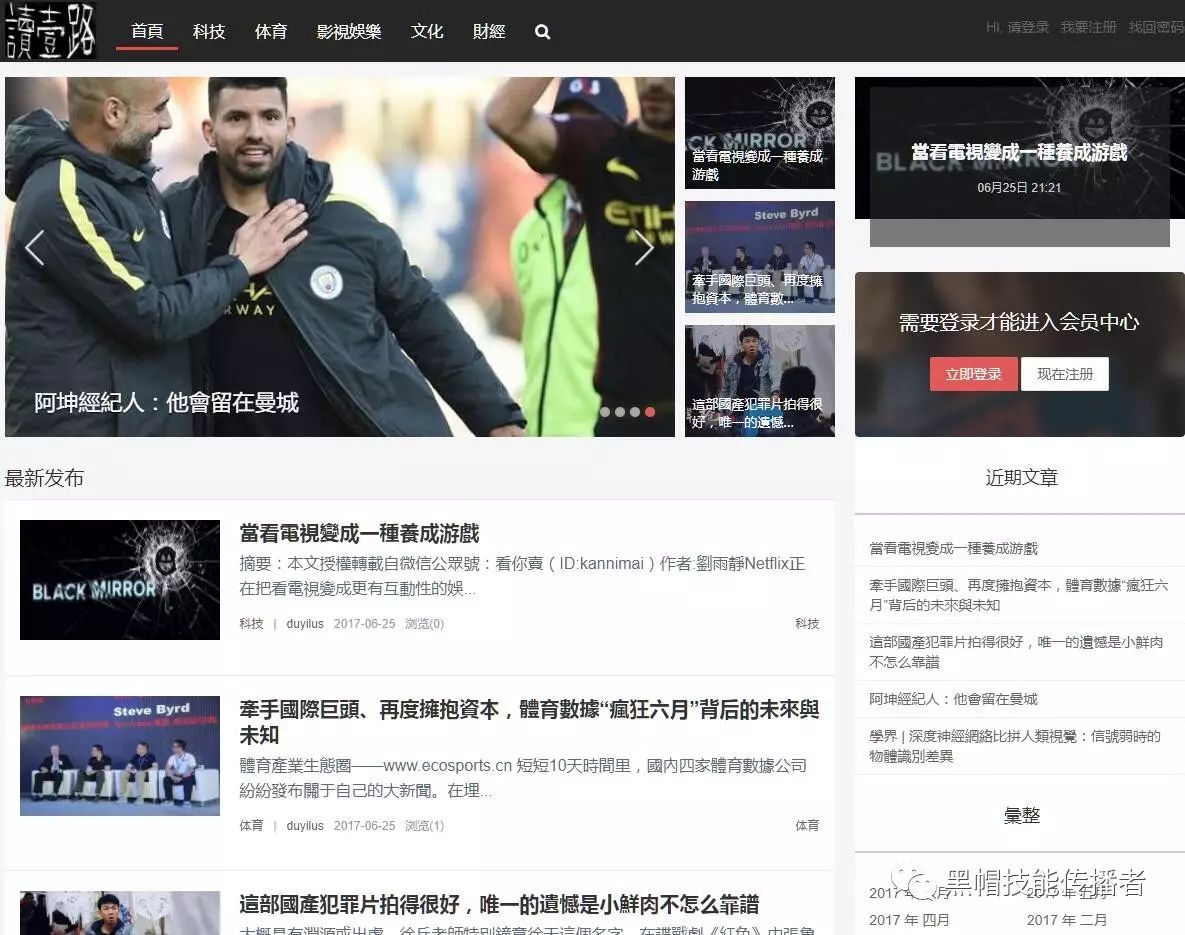Open article 牽手國際巨頭、再度擁抱資本 title
This screenshot has width=1185, height=935.
(x=529, y=722)
